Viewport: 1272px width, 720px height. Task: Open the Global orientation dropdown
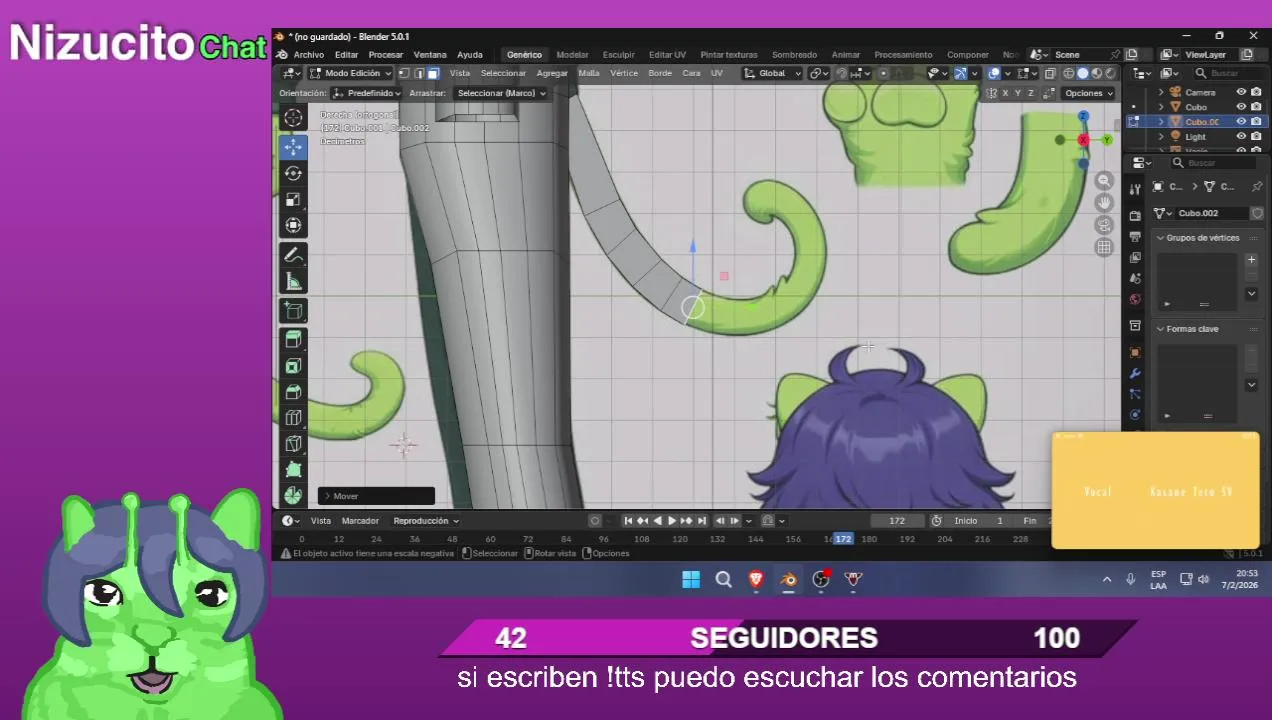pyautogui.click(x=772, y=73)
